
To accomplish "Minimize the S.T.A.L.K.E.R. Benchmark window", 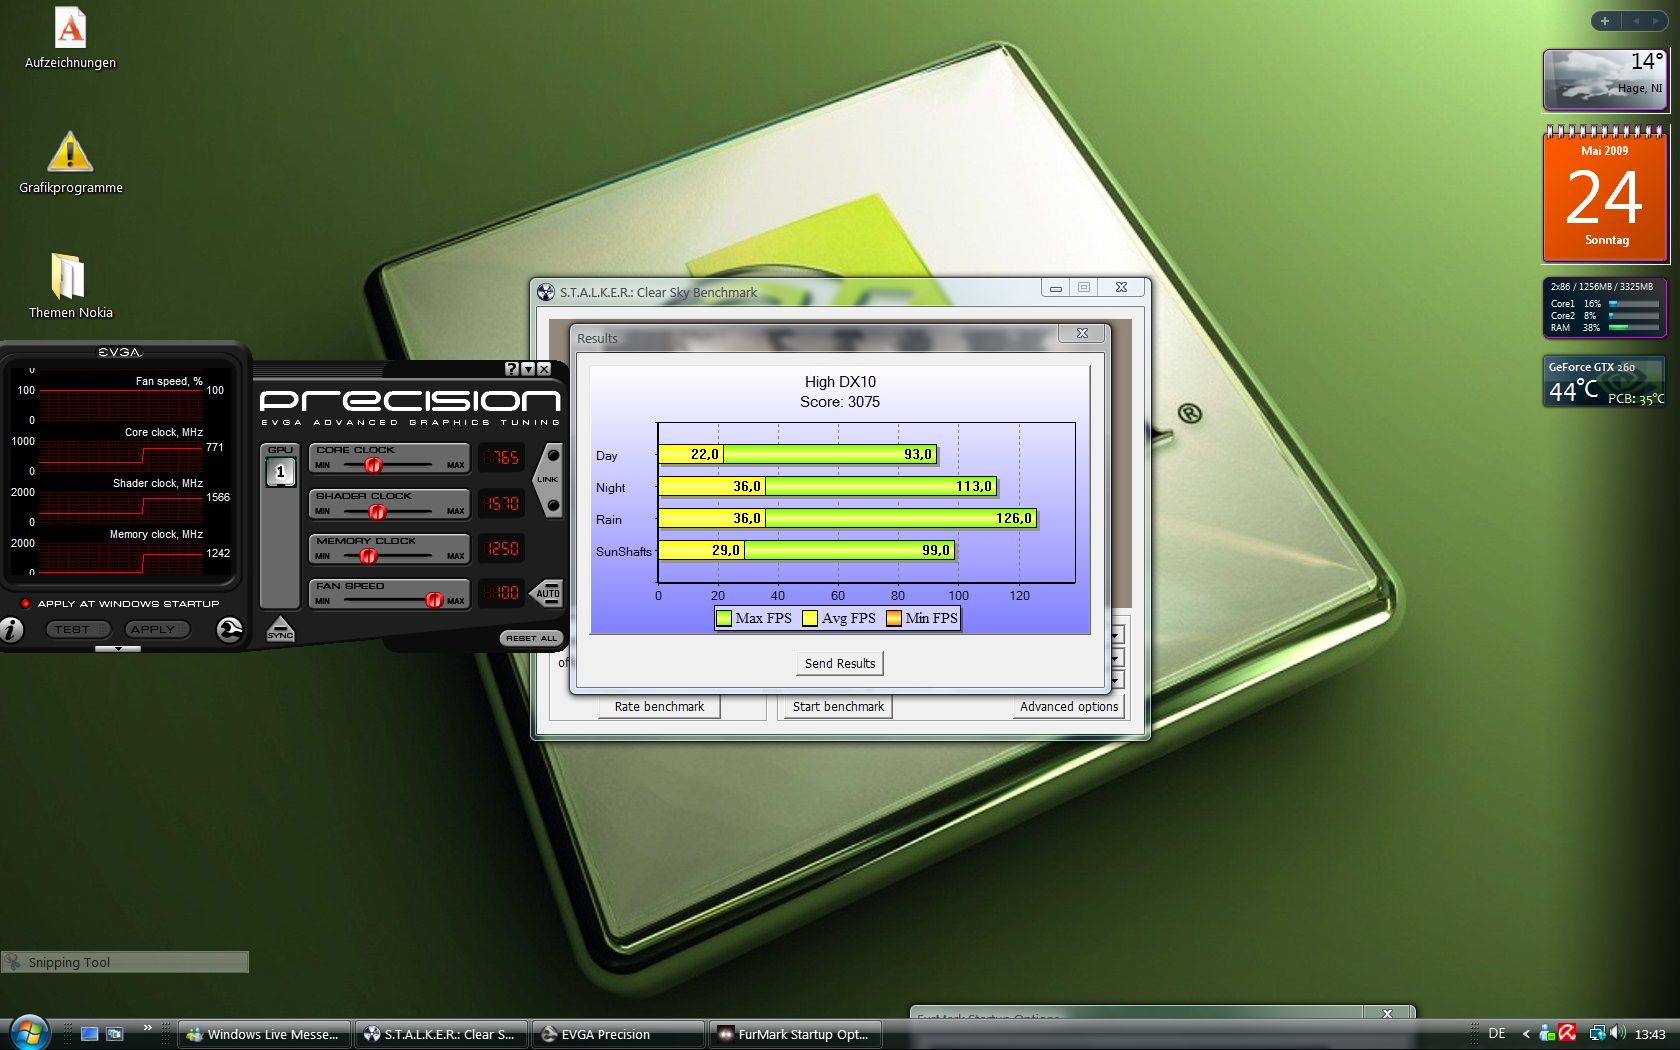I will [1055, 288].
